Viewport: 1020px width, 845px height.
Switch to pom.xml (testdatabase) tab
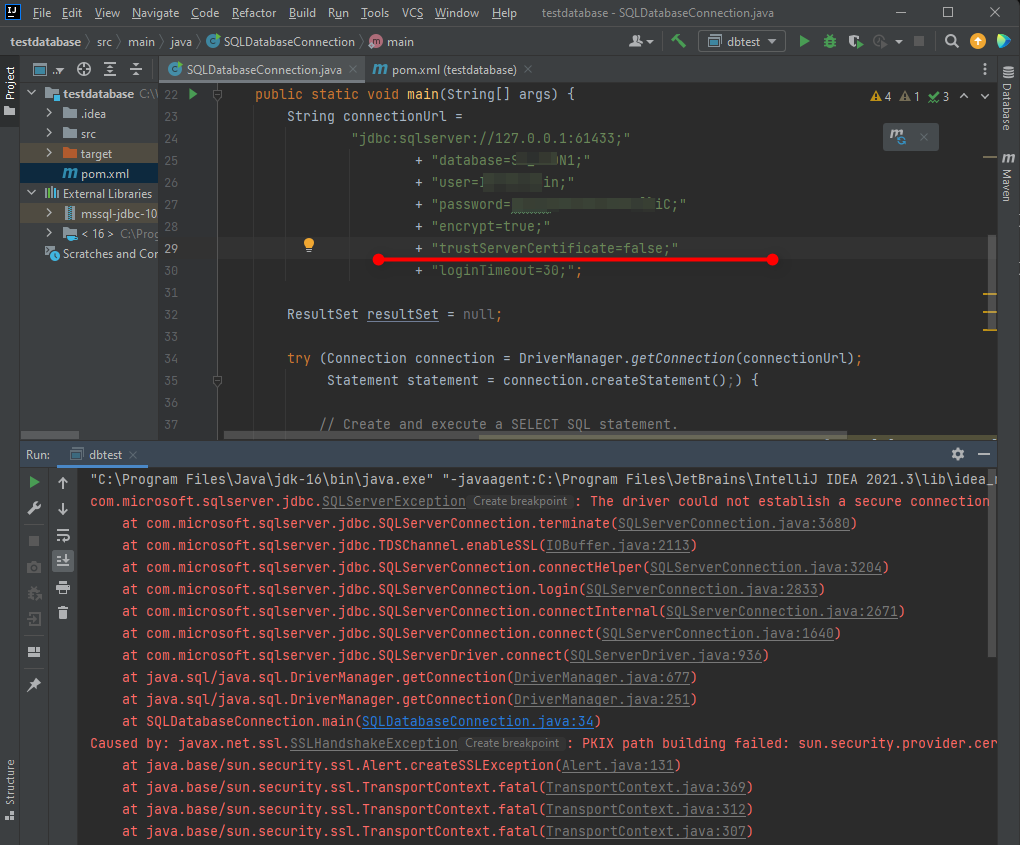click(453, 70)
